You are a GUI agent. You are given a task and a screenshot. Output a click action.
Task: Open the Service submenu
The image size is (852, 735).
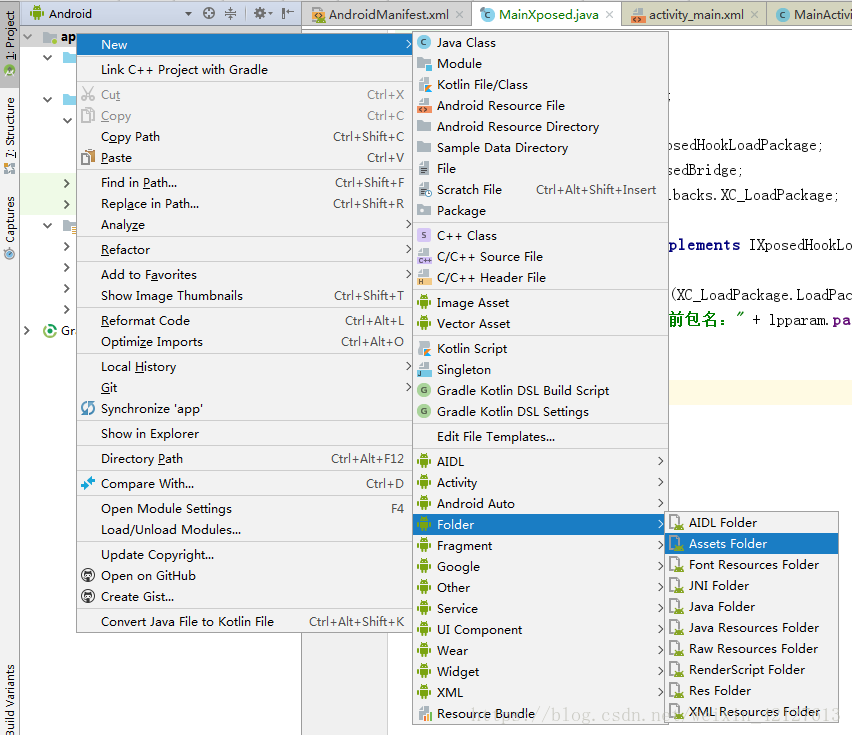click(x=540, y=608)
